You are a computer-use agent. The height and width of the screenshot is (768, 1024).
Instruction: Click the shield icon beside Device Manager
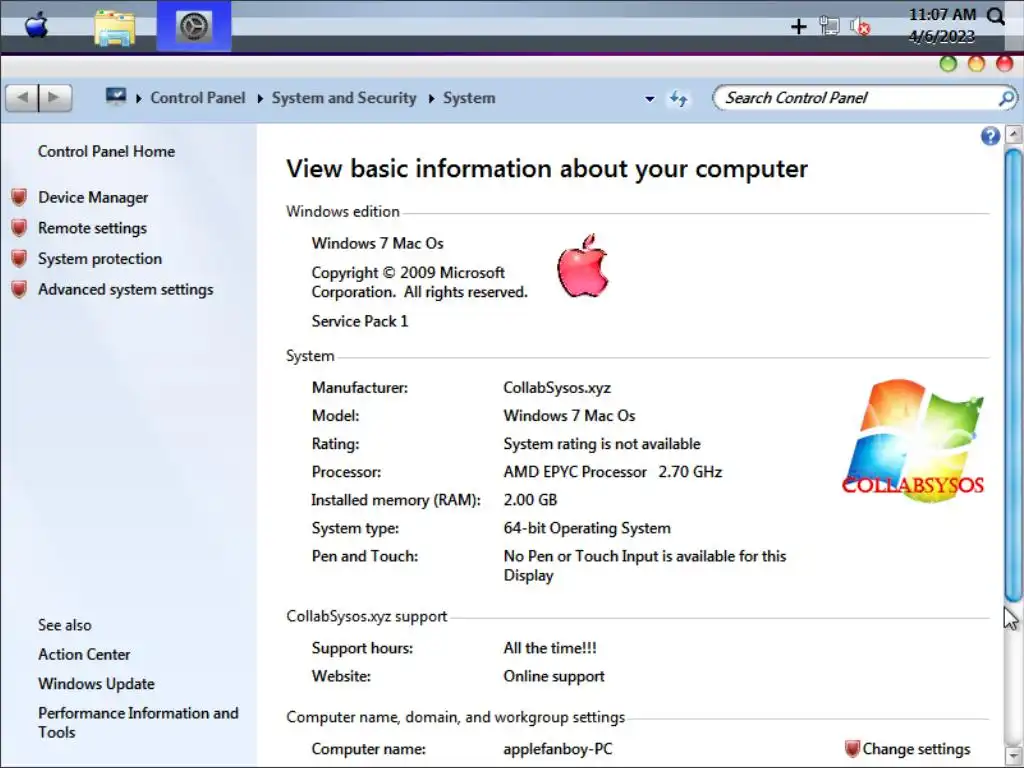click(x=20, y=197)
